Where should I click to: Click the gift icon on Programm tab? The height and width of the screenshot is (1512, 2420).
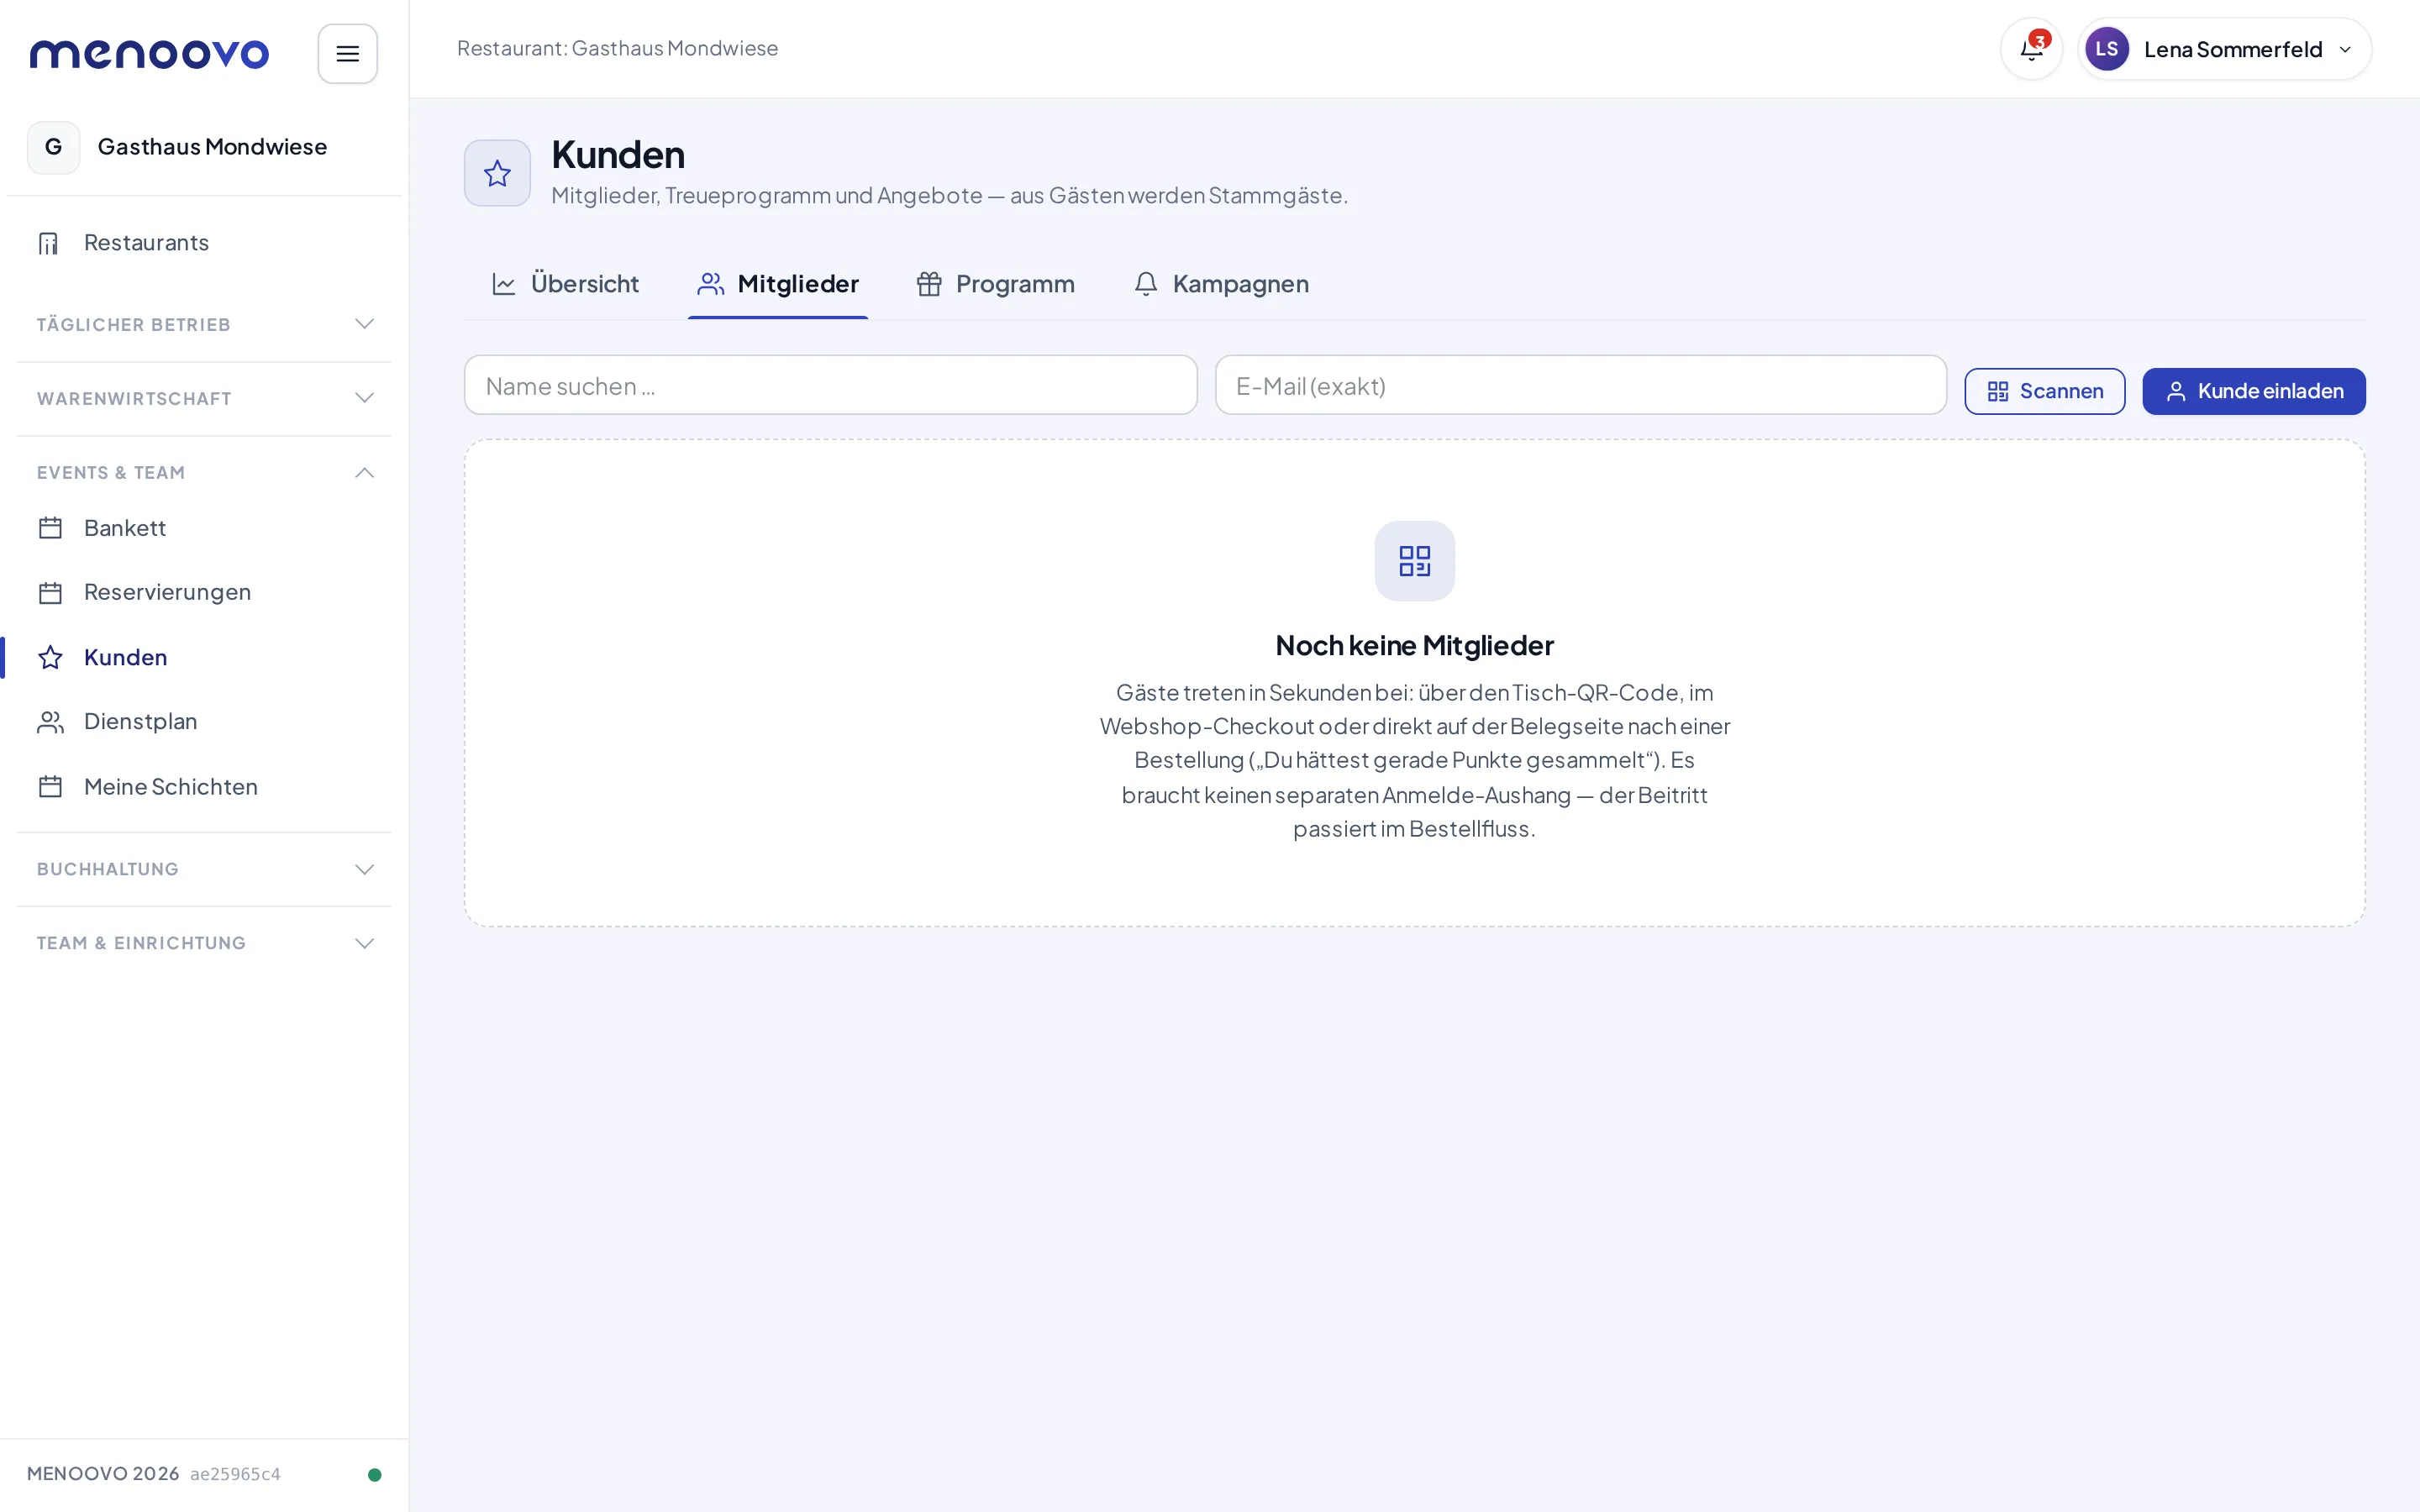[x=929, y=284]
